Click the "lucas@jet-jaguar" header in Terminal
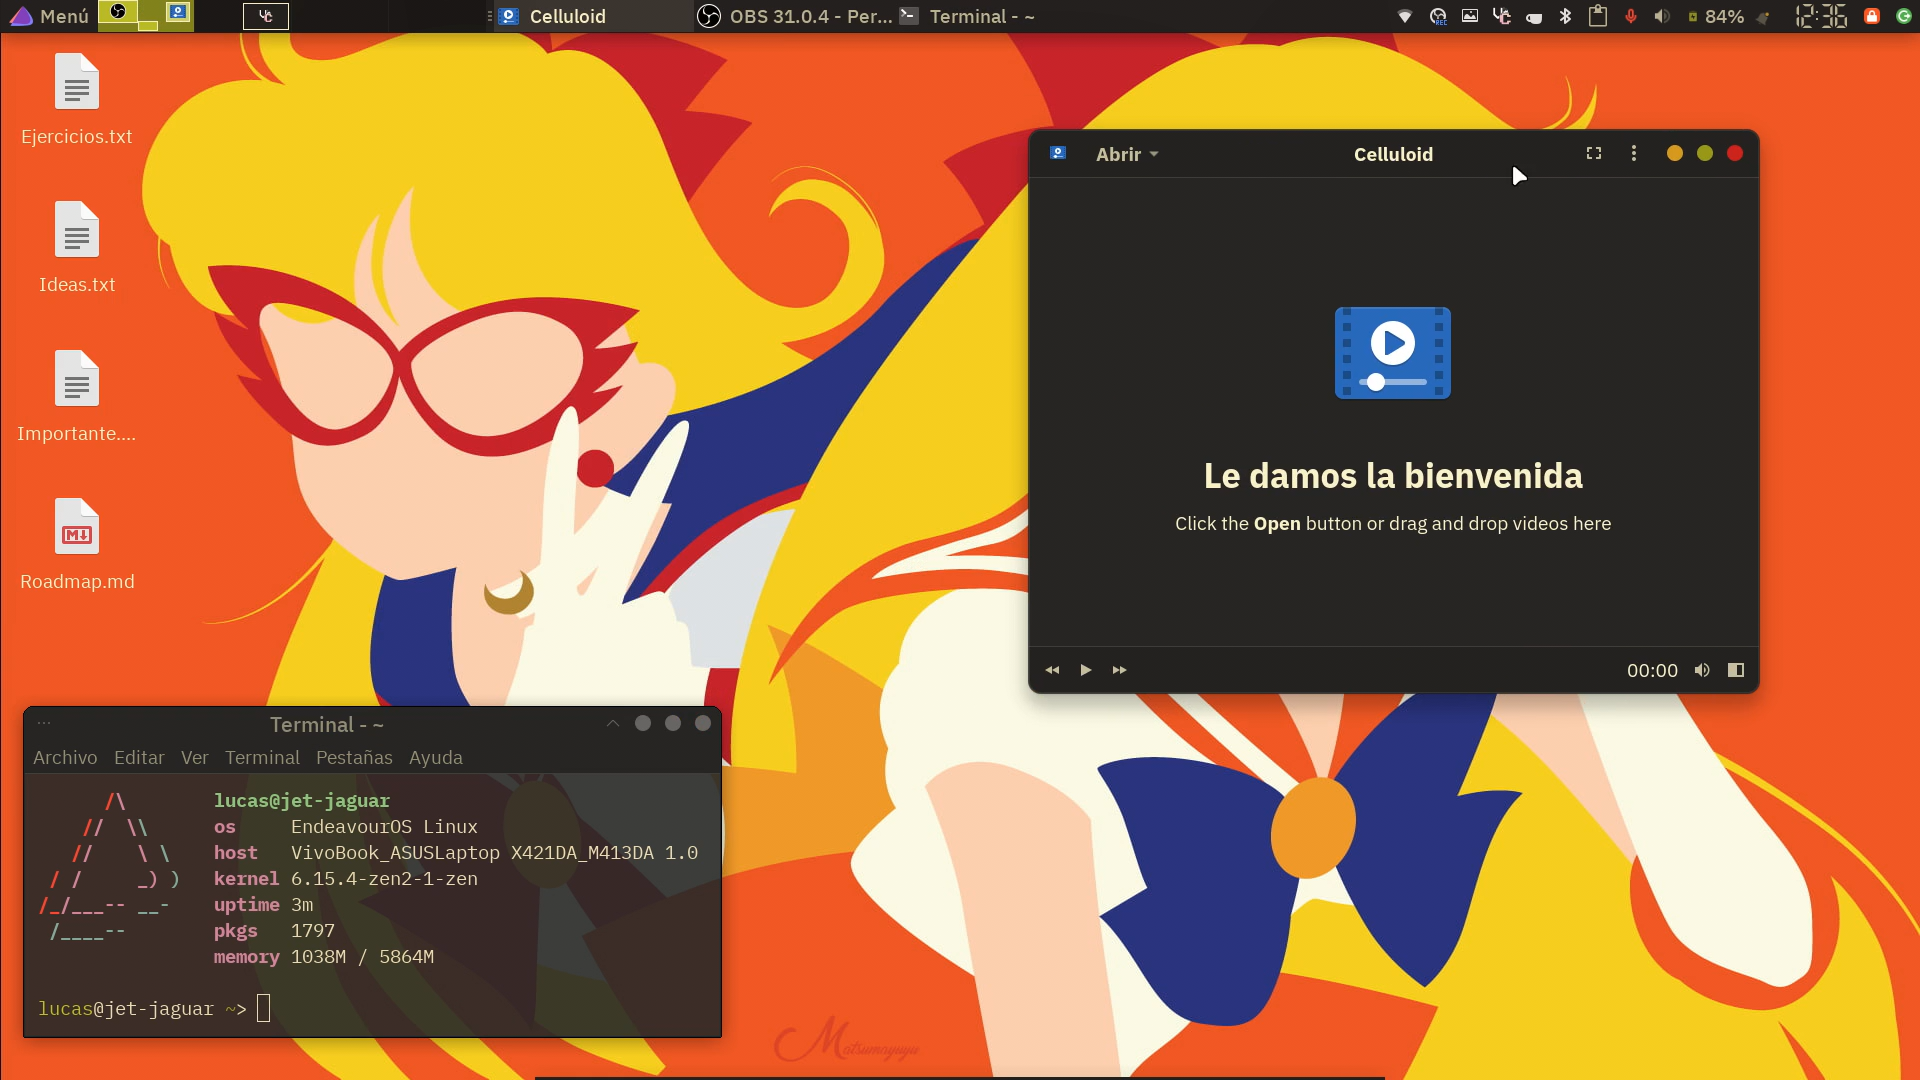 (x=302, y=800)
